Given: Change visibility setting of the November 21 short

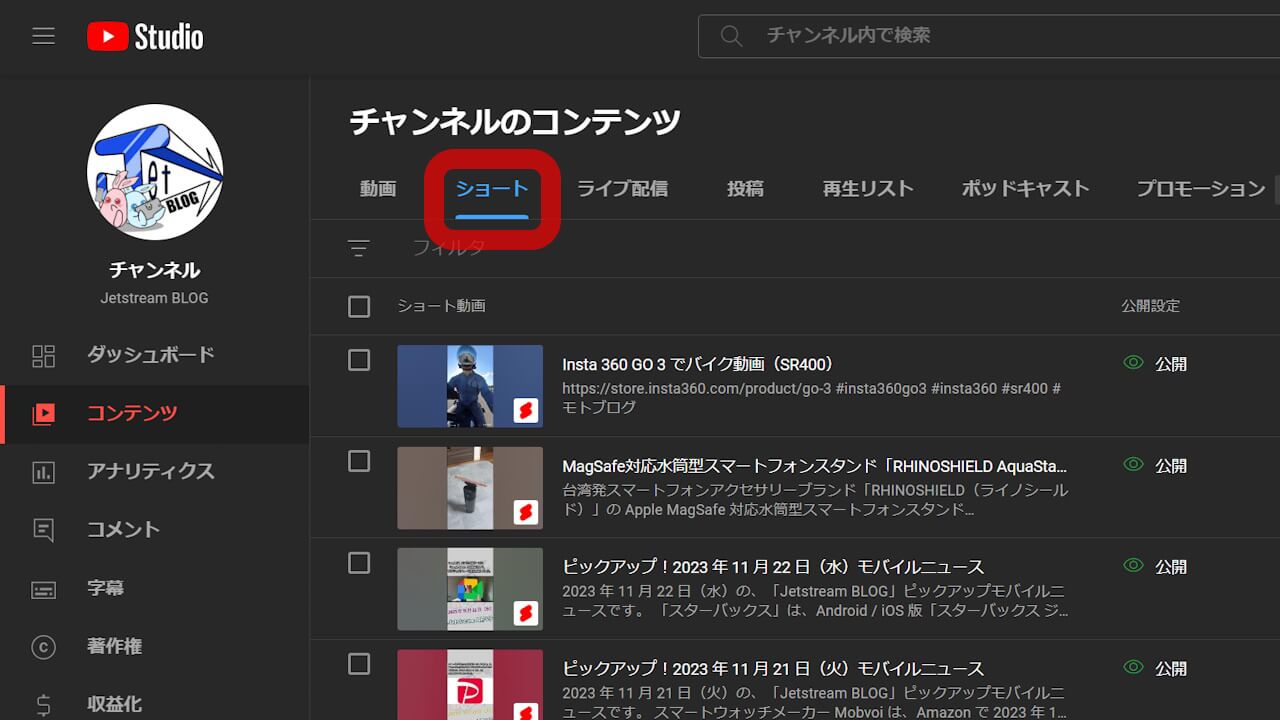Looking at the screenshot, I should point(1154,668).
